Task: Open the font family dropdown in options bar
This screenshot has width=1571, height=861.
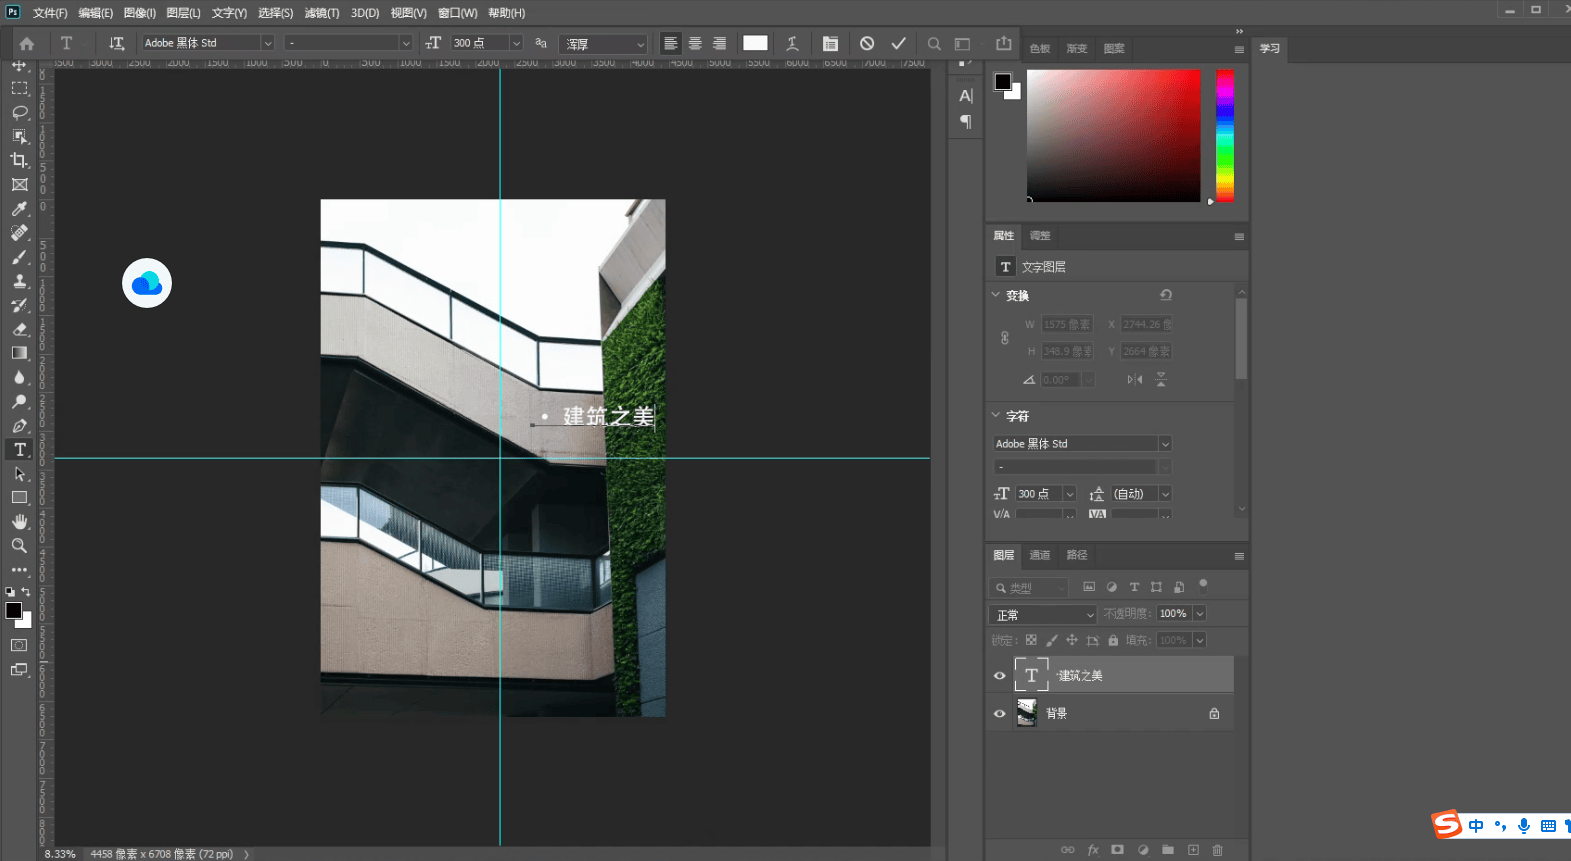Action: coord(267,43)
